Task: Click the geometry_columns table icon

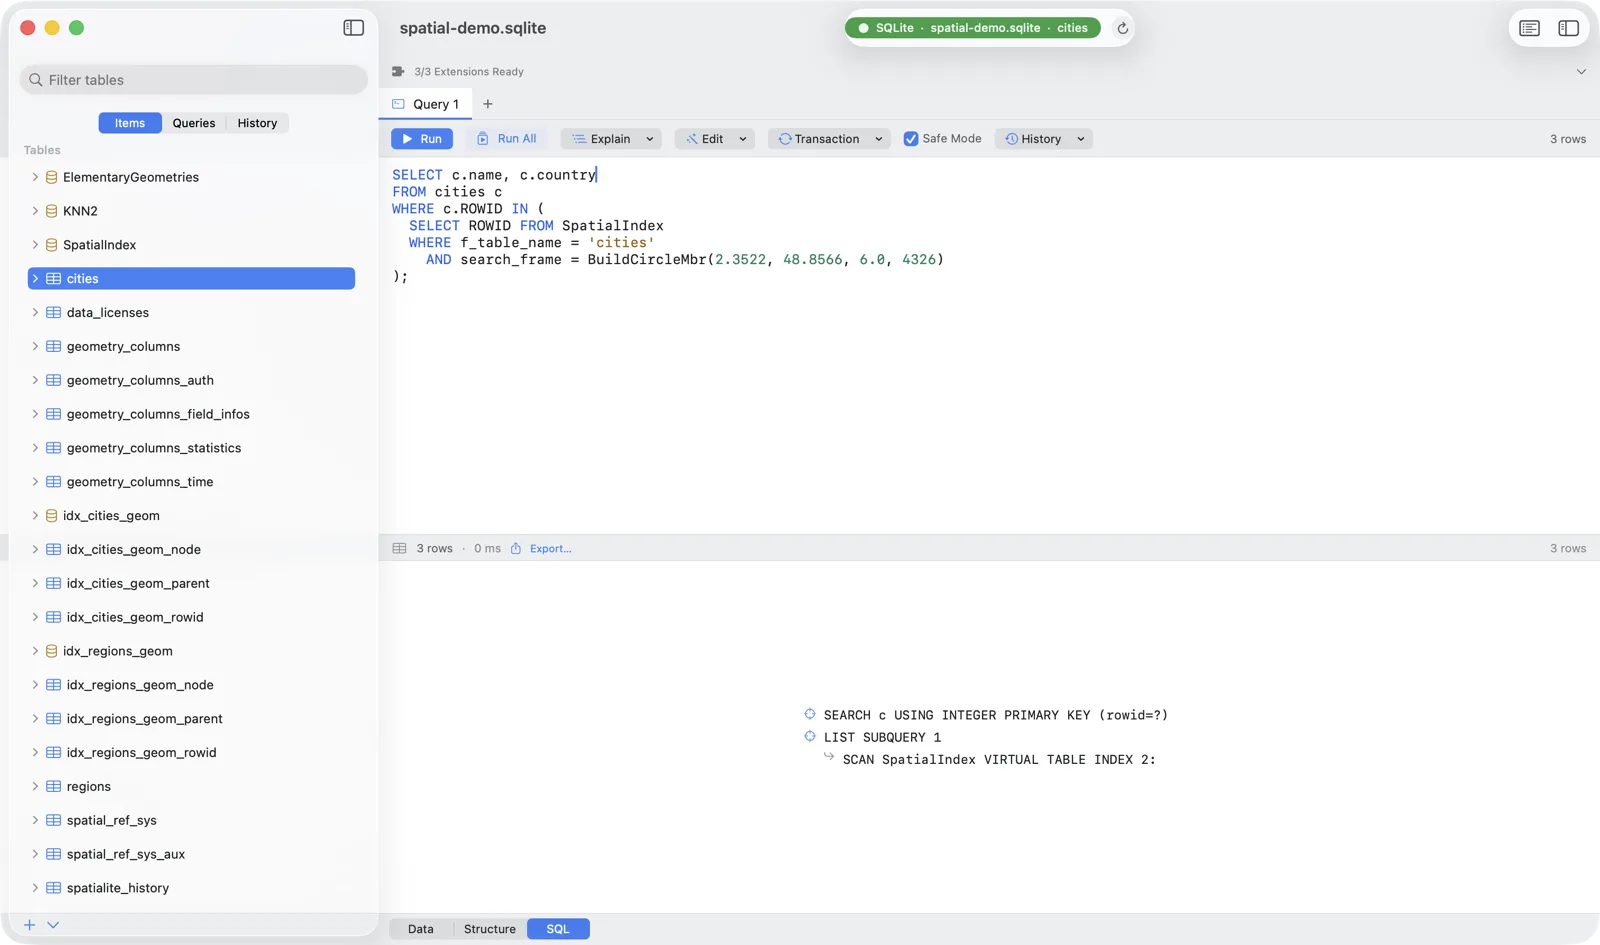Action: click(54, 346)
